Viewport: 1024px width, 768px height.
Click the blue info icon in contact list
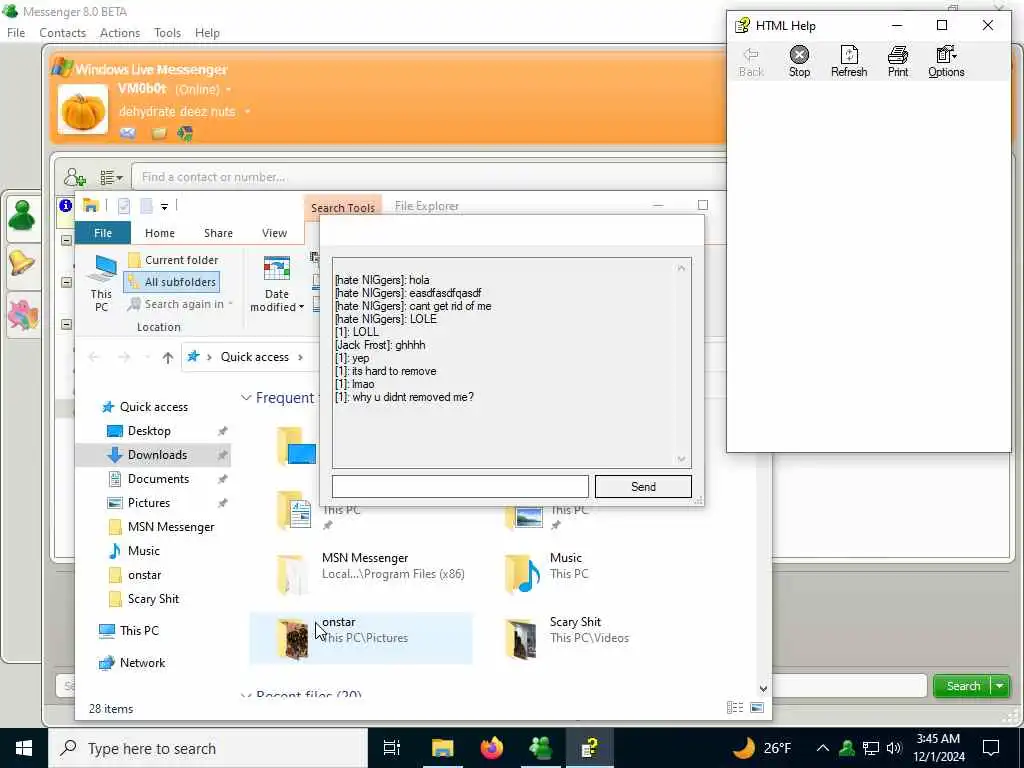click(65, 206)
